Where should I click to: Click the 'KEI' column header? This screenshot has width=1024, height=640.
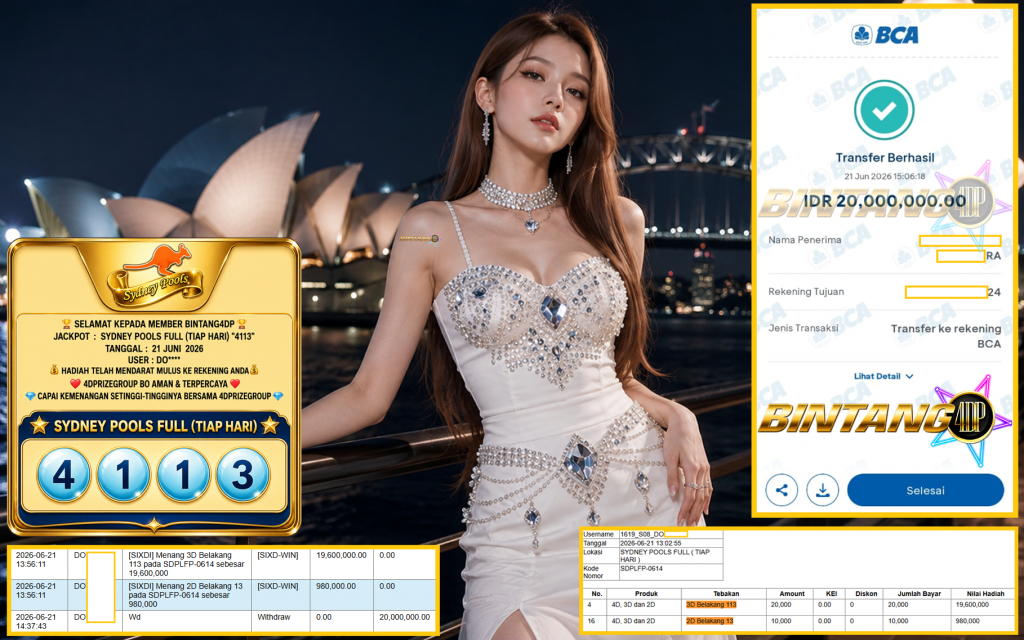click(831, 594)
